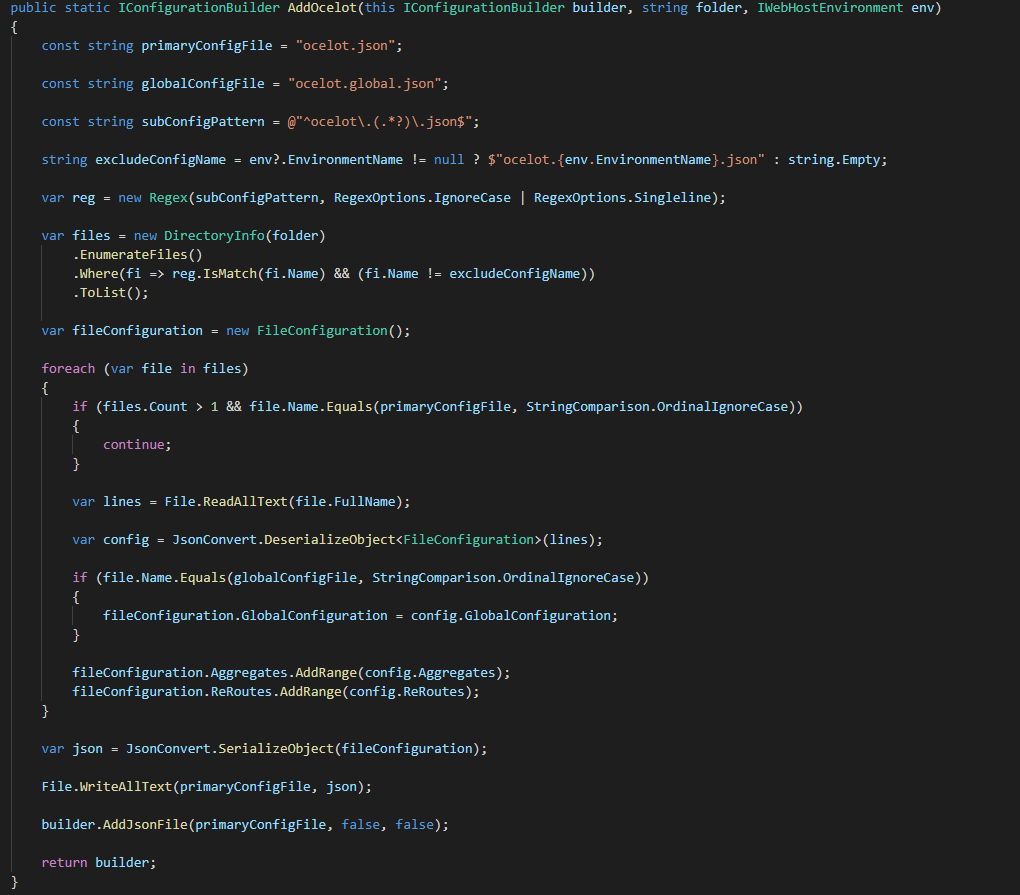Click RegexOptions.IgnoreCase in the Regex call
This screenshot has height=895, width=1020.
tap(422, 197)
